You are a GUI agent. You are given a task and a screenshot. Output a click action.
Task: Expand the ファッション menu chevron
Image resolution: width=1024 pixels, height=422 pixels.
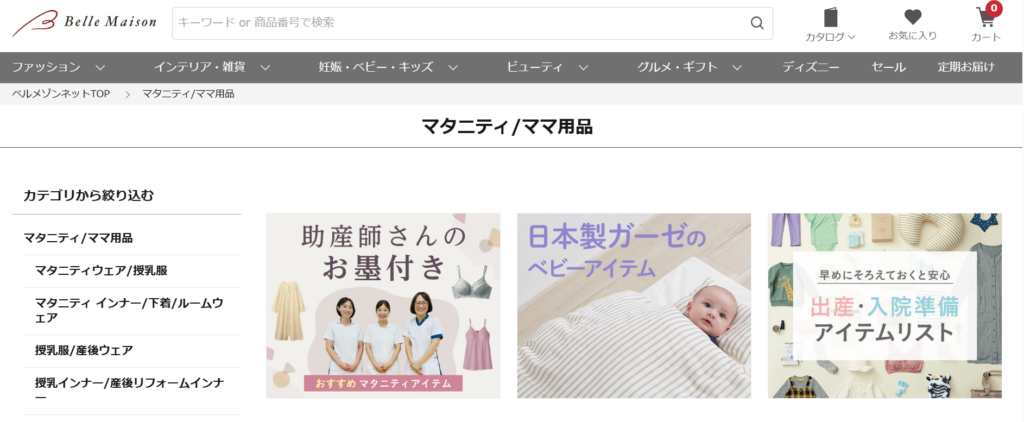100,67
